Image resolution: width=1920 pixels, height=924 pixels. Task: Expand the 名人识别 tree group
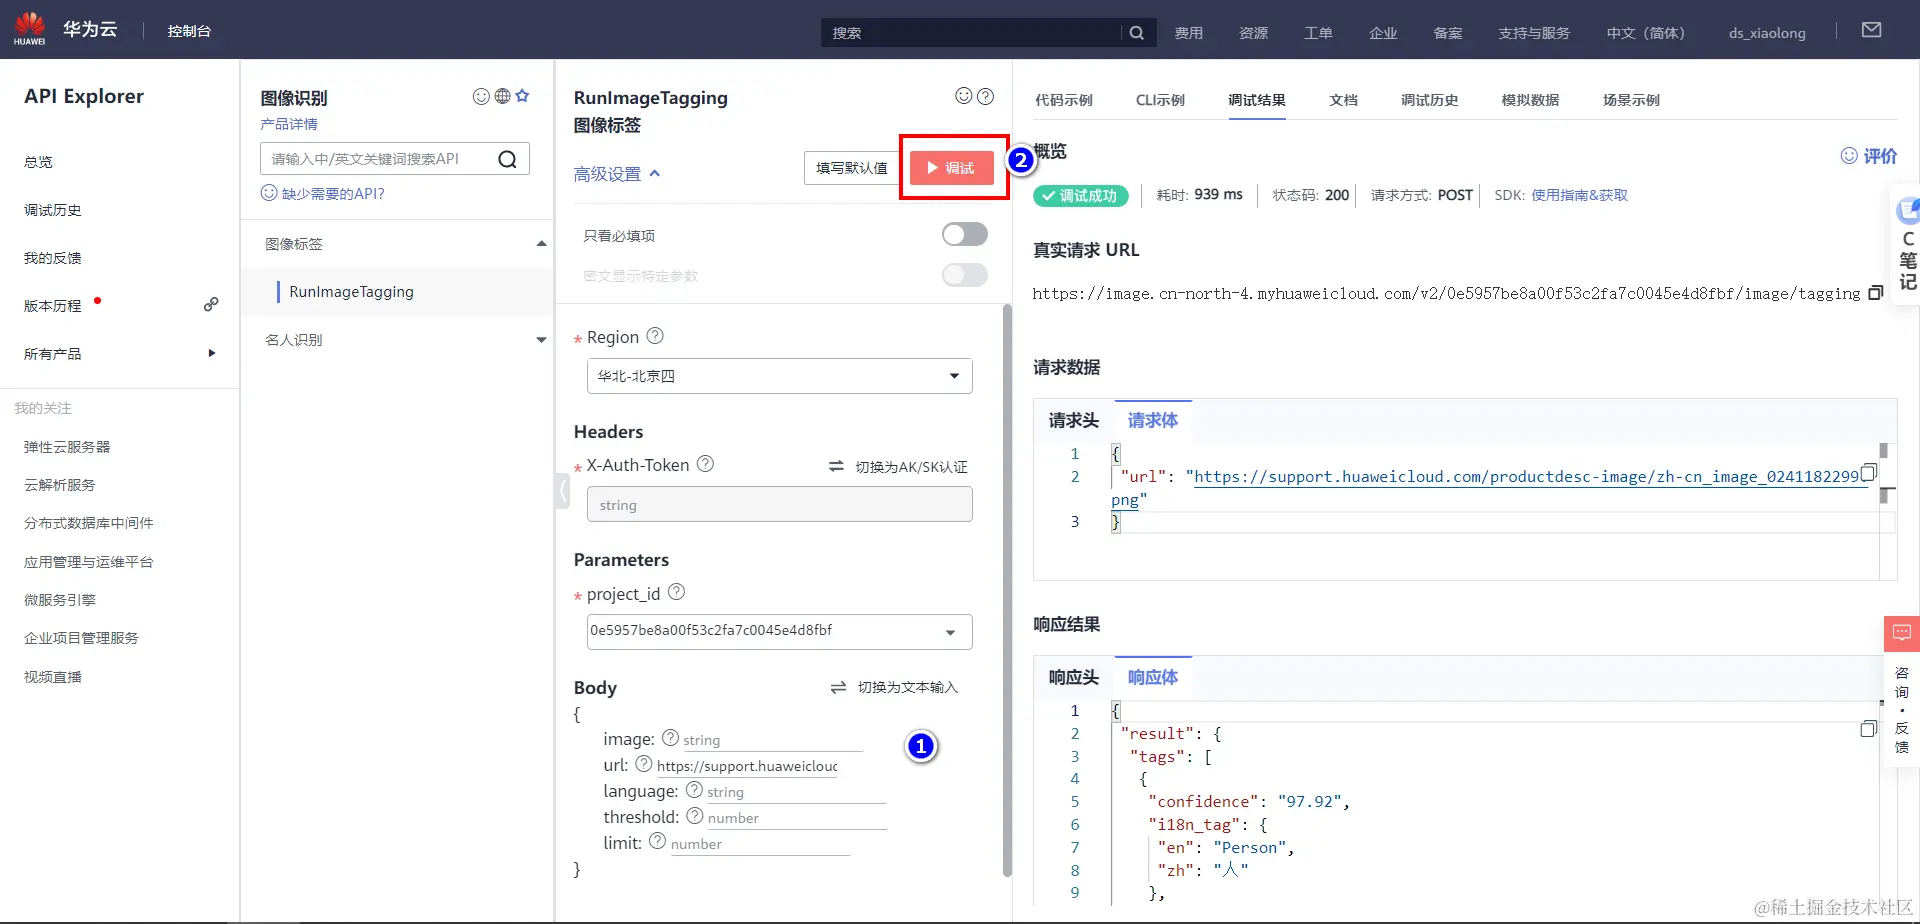541,340
